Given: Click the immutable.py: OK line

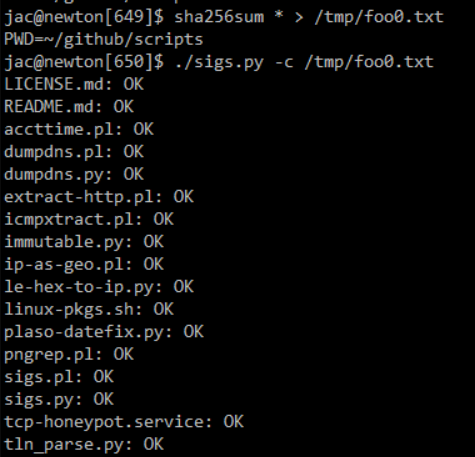Looking at the screenshot, I should pos(84,242).
